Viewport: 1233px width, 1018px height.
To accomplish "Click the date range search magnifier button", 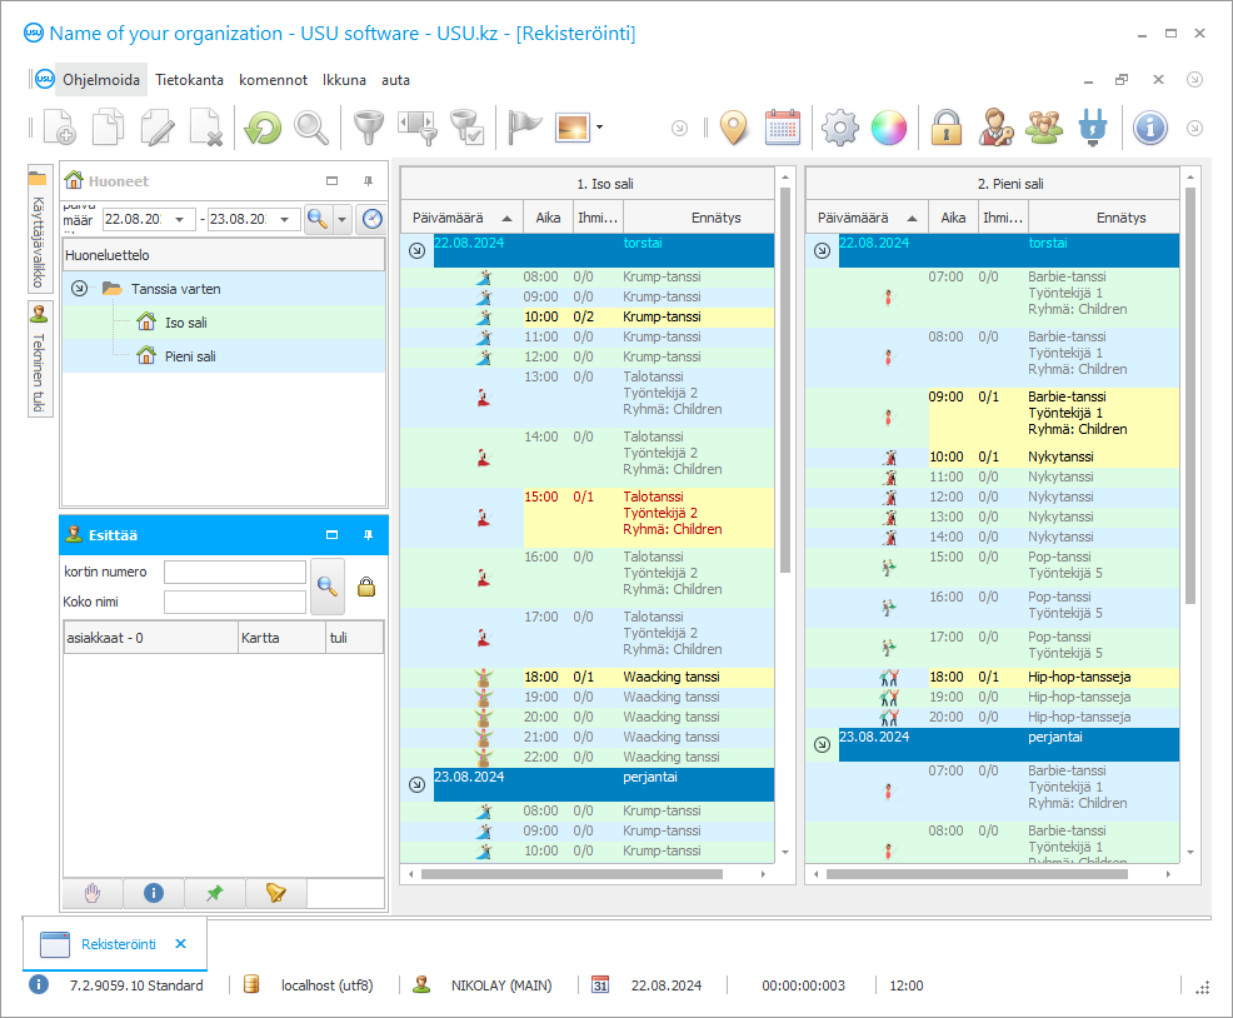I will (x=317, y=219).
